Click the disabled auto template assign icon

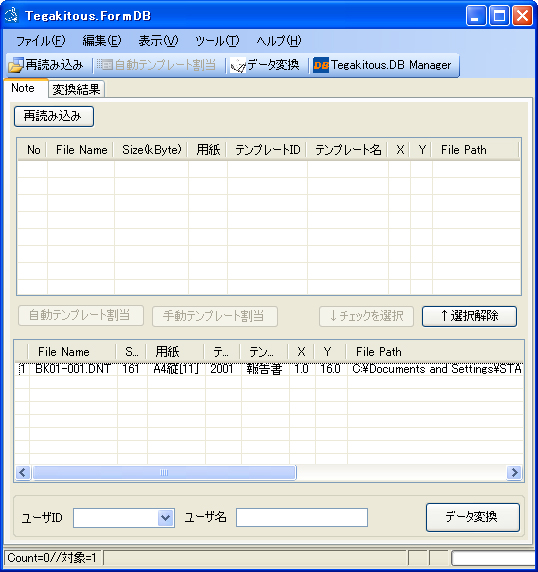tap(105, 65)
